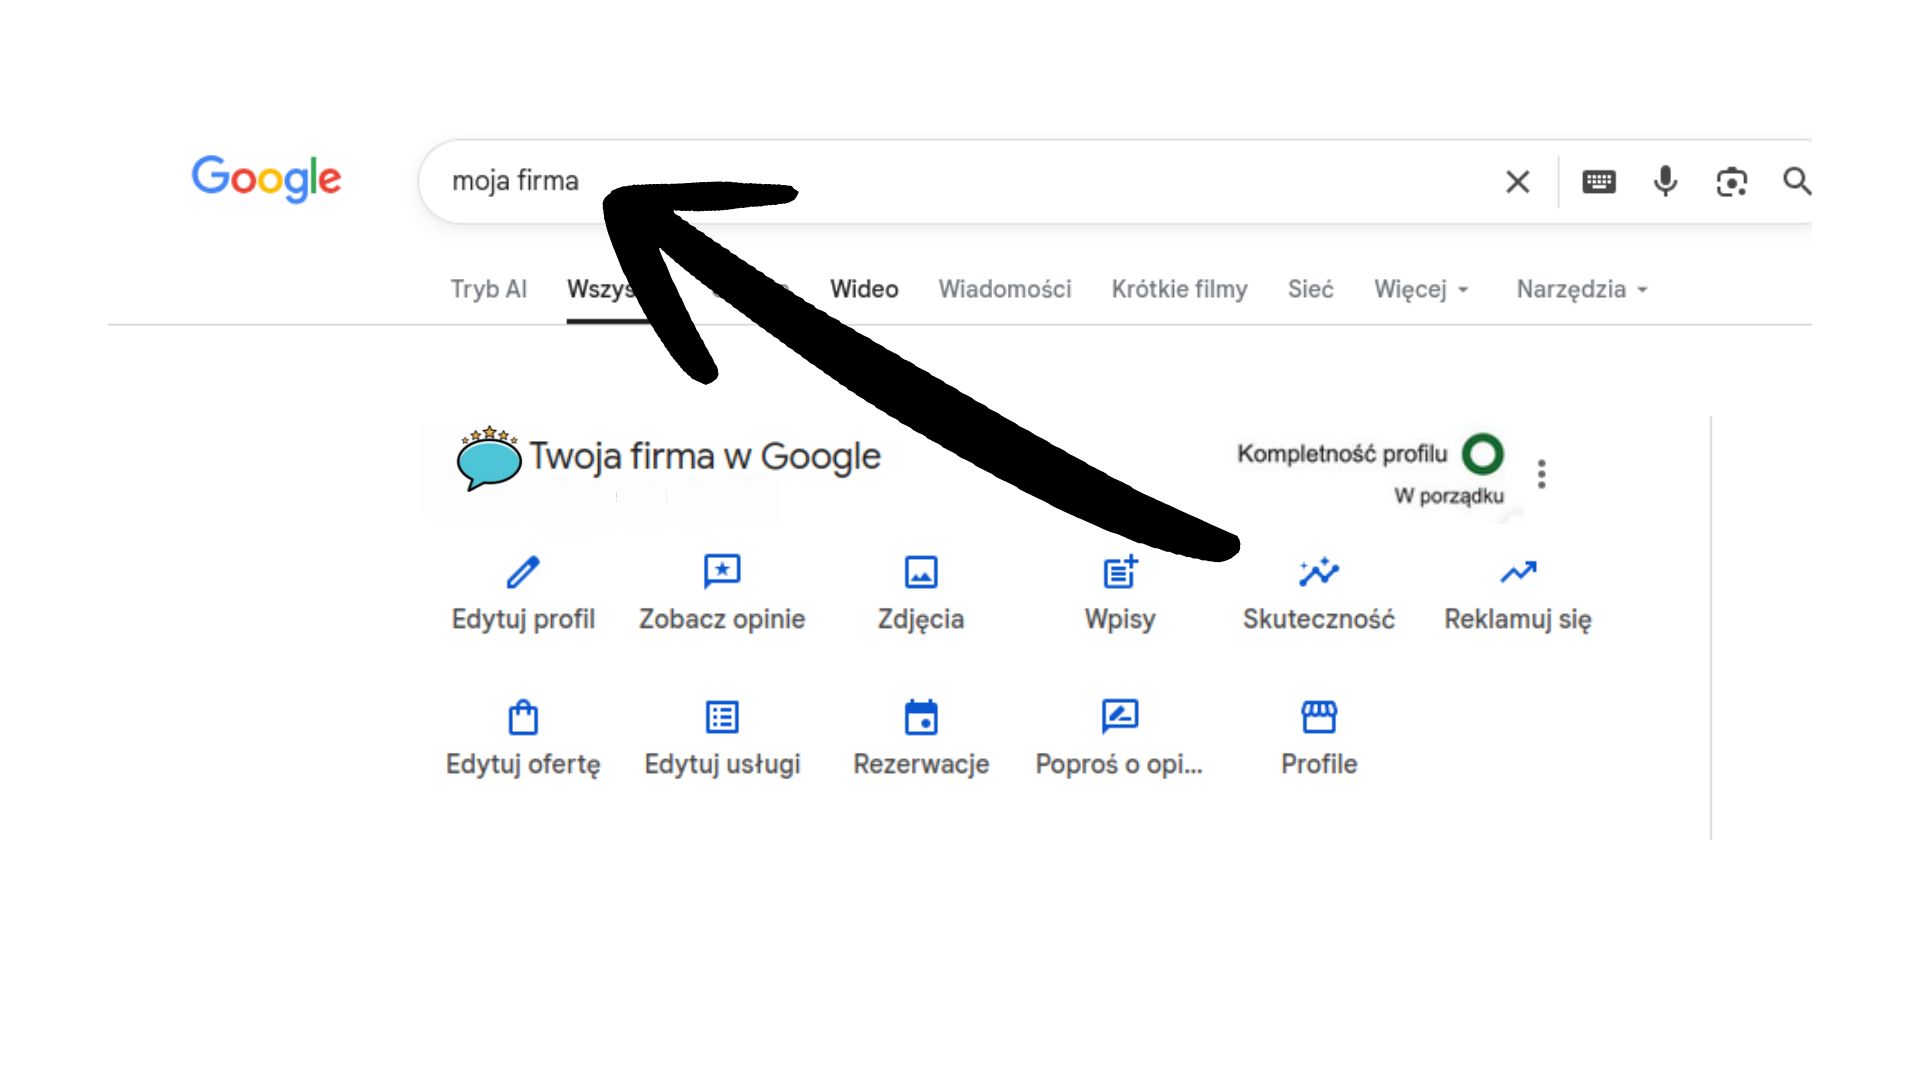Image resolution: width=1920 pixels, height=1080 pixels.
Task: Click the Edytuj profil pencil icon
Action: point(523,572)
